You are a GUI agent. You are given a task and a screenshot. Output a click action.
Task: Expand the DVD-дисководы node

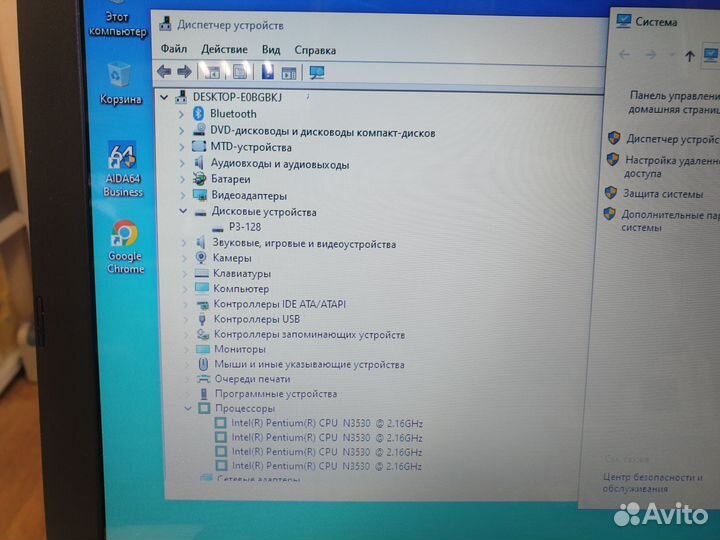click(181, 131)
